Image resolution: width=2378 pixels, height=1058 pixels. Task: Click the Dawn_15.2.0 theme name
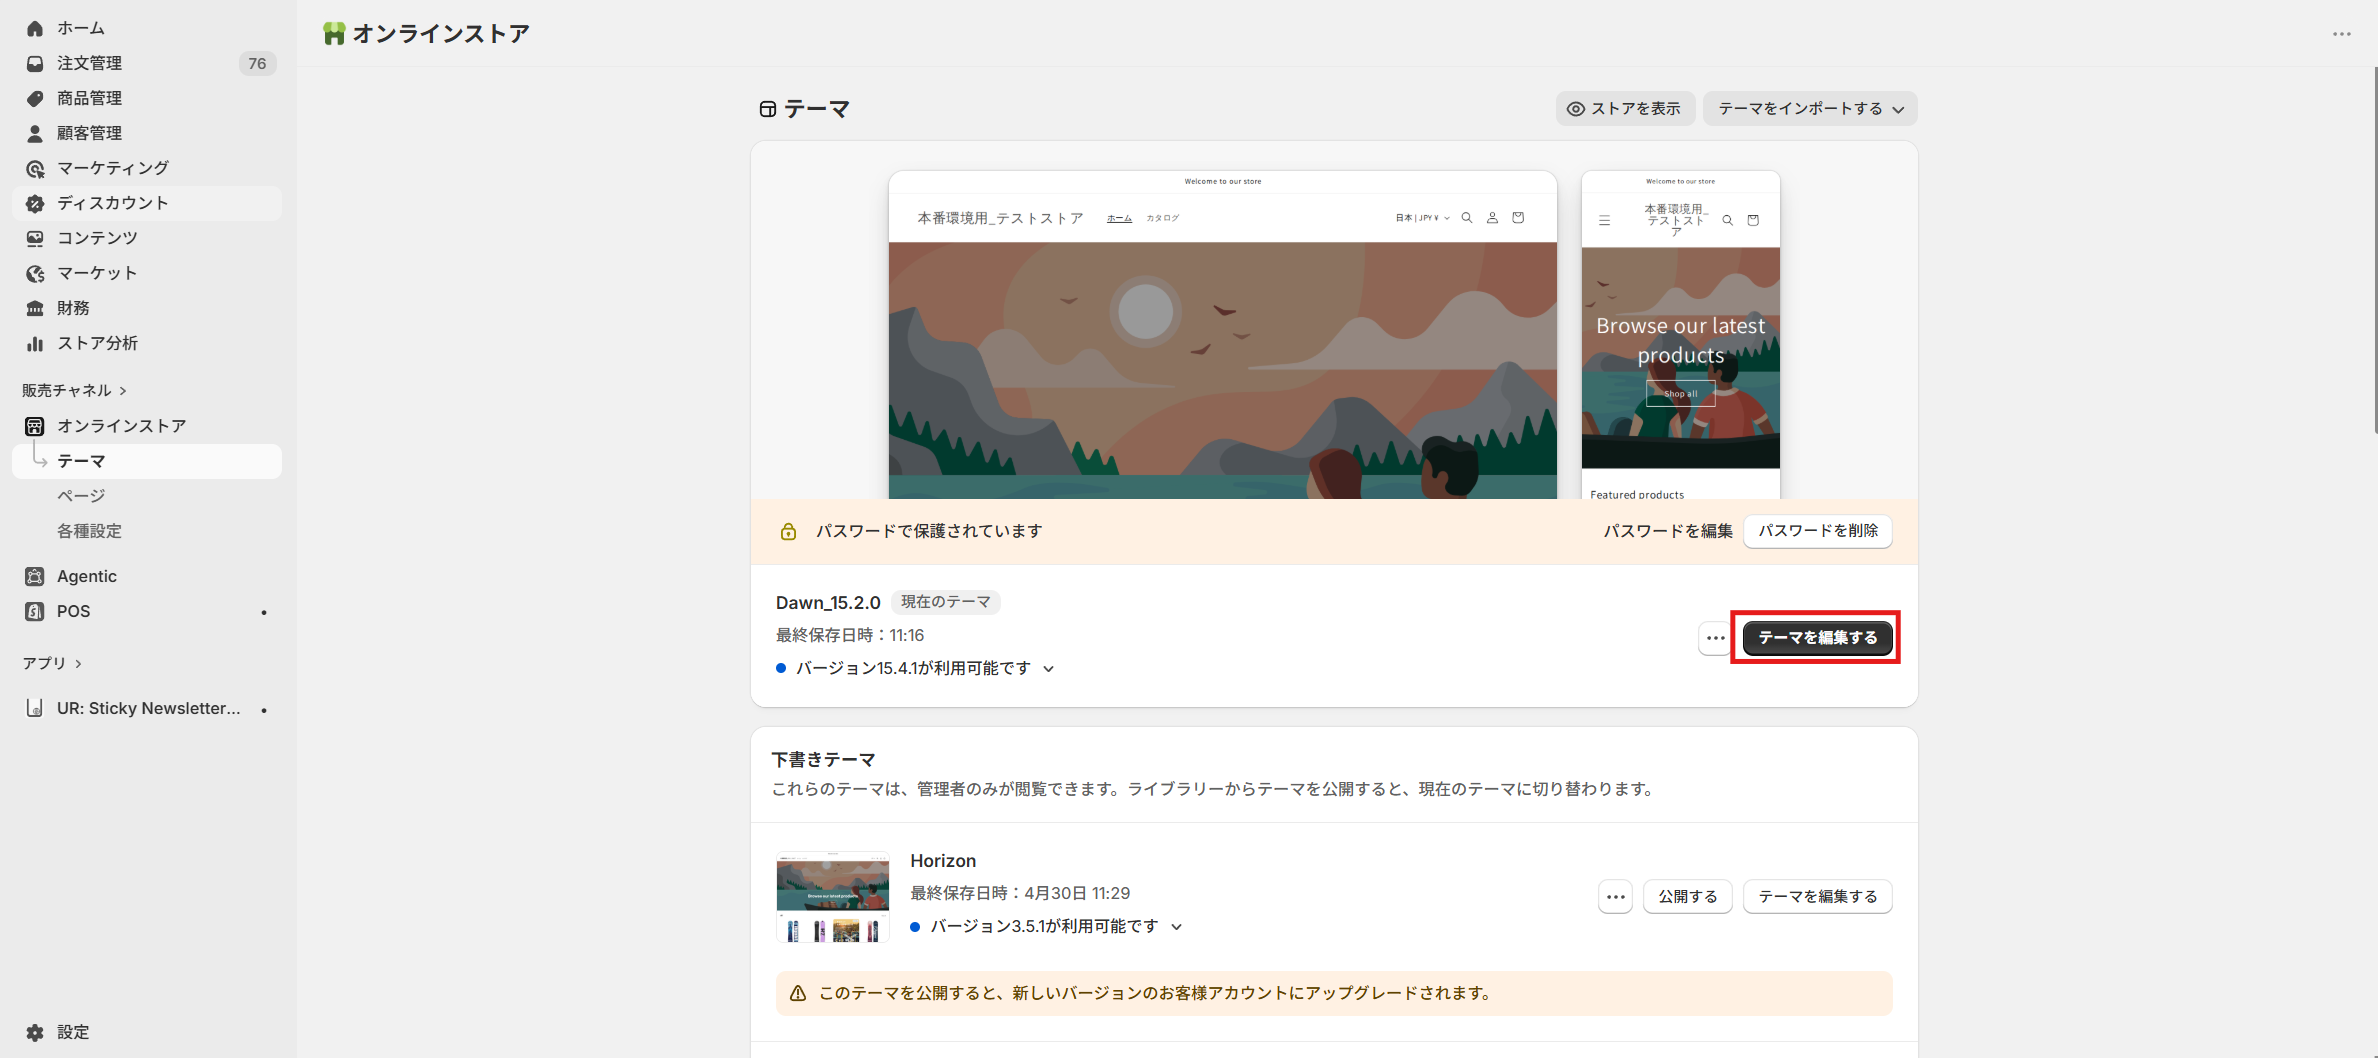[x=828, y=603]
